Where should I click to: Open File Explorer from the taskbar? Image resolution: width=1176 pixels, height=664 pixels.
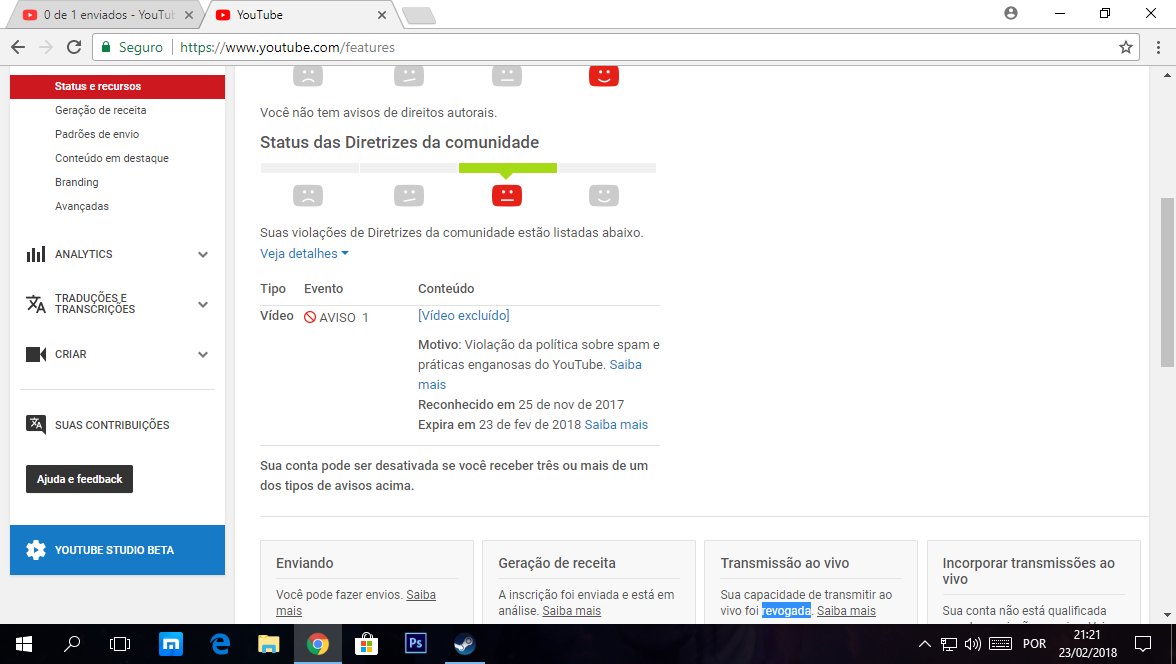pyautogui.click(x=268, y=644)
